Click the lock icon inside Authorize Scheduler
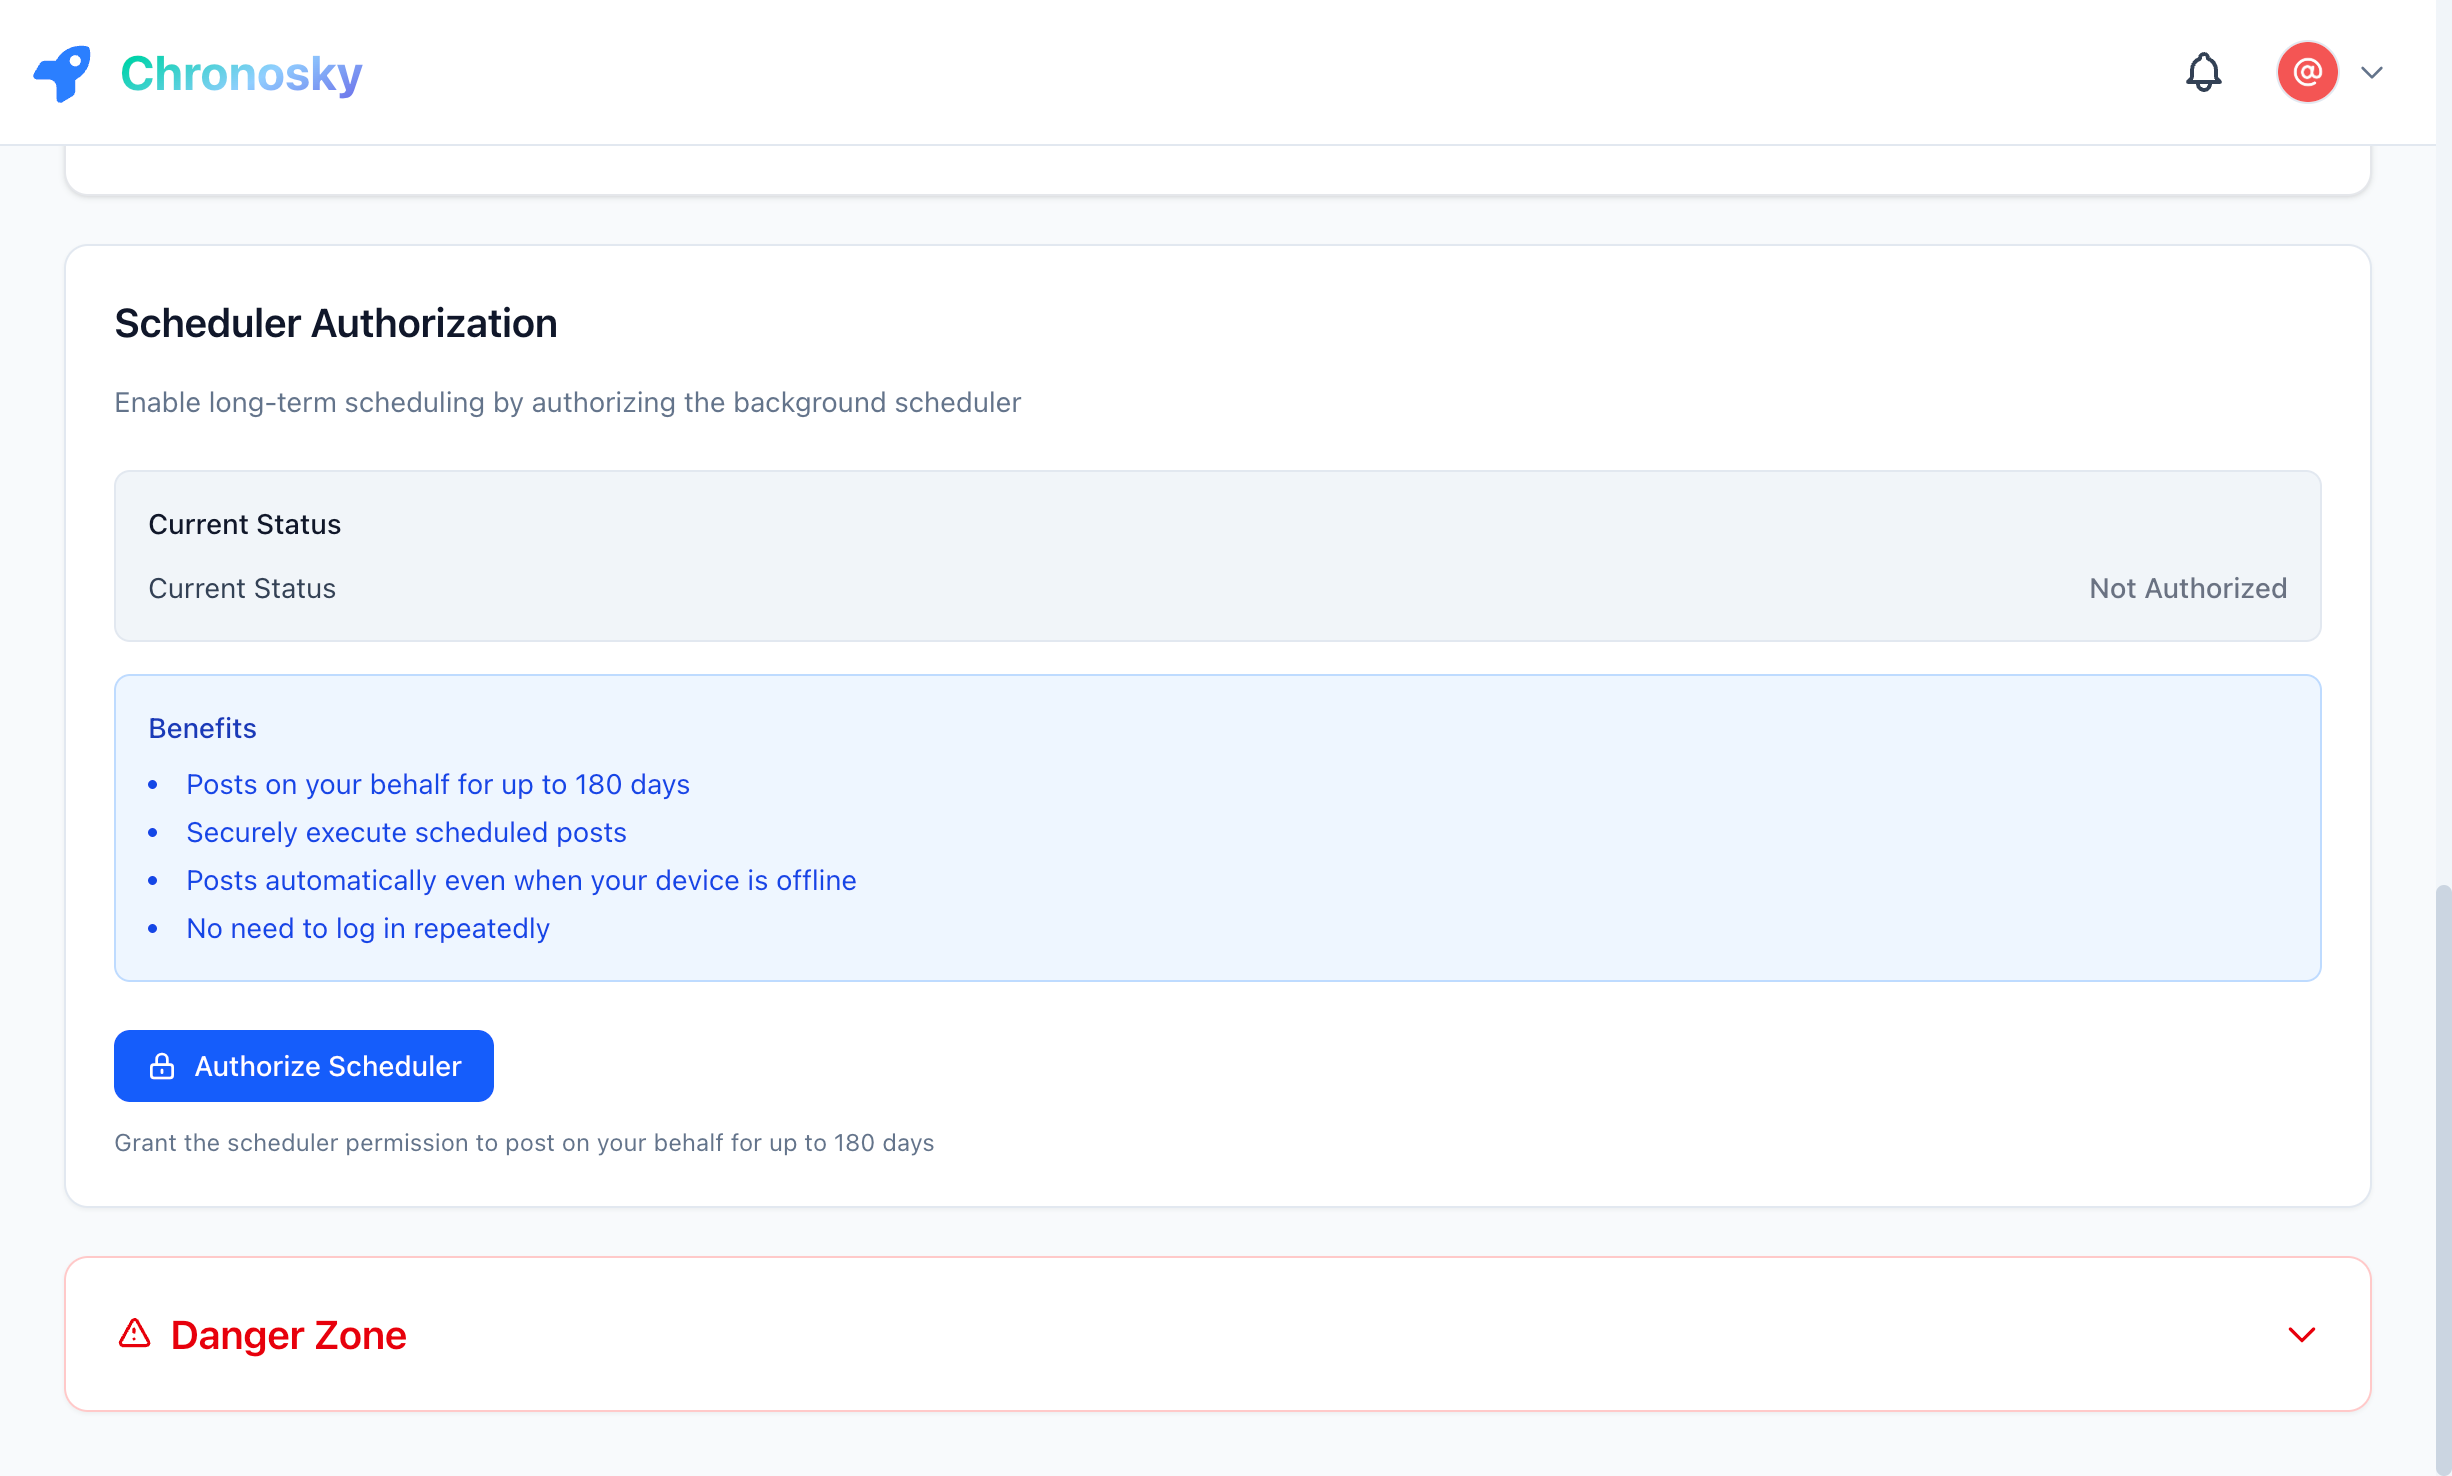Screen dimensions: 2452x1476 click(x=163, y=1066)
